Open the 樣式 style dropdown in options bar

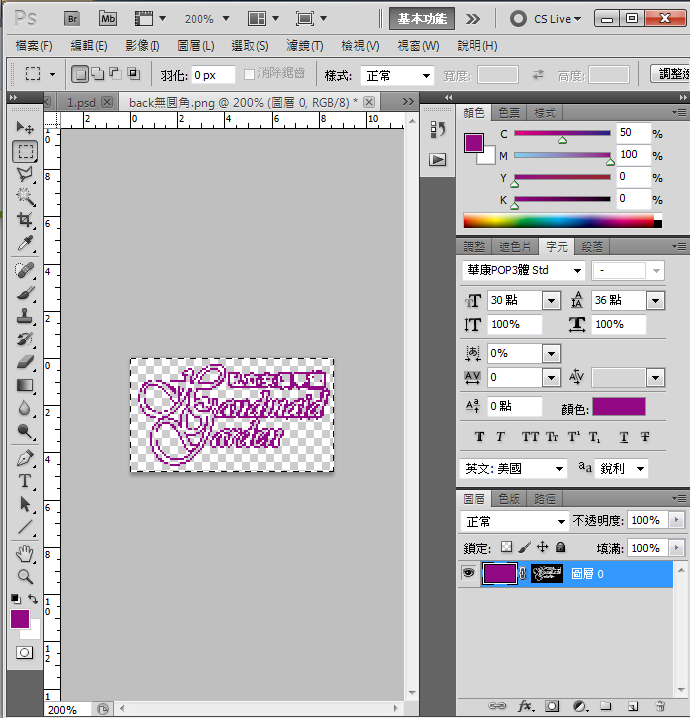tap(397, 75)
